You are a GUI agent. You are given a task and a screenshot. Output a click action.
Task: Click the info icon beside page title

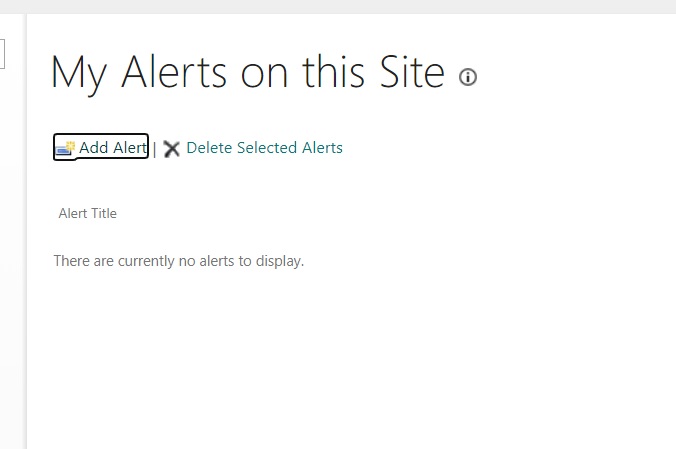467,77
